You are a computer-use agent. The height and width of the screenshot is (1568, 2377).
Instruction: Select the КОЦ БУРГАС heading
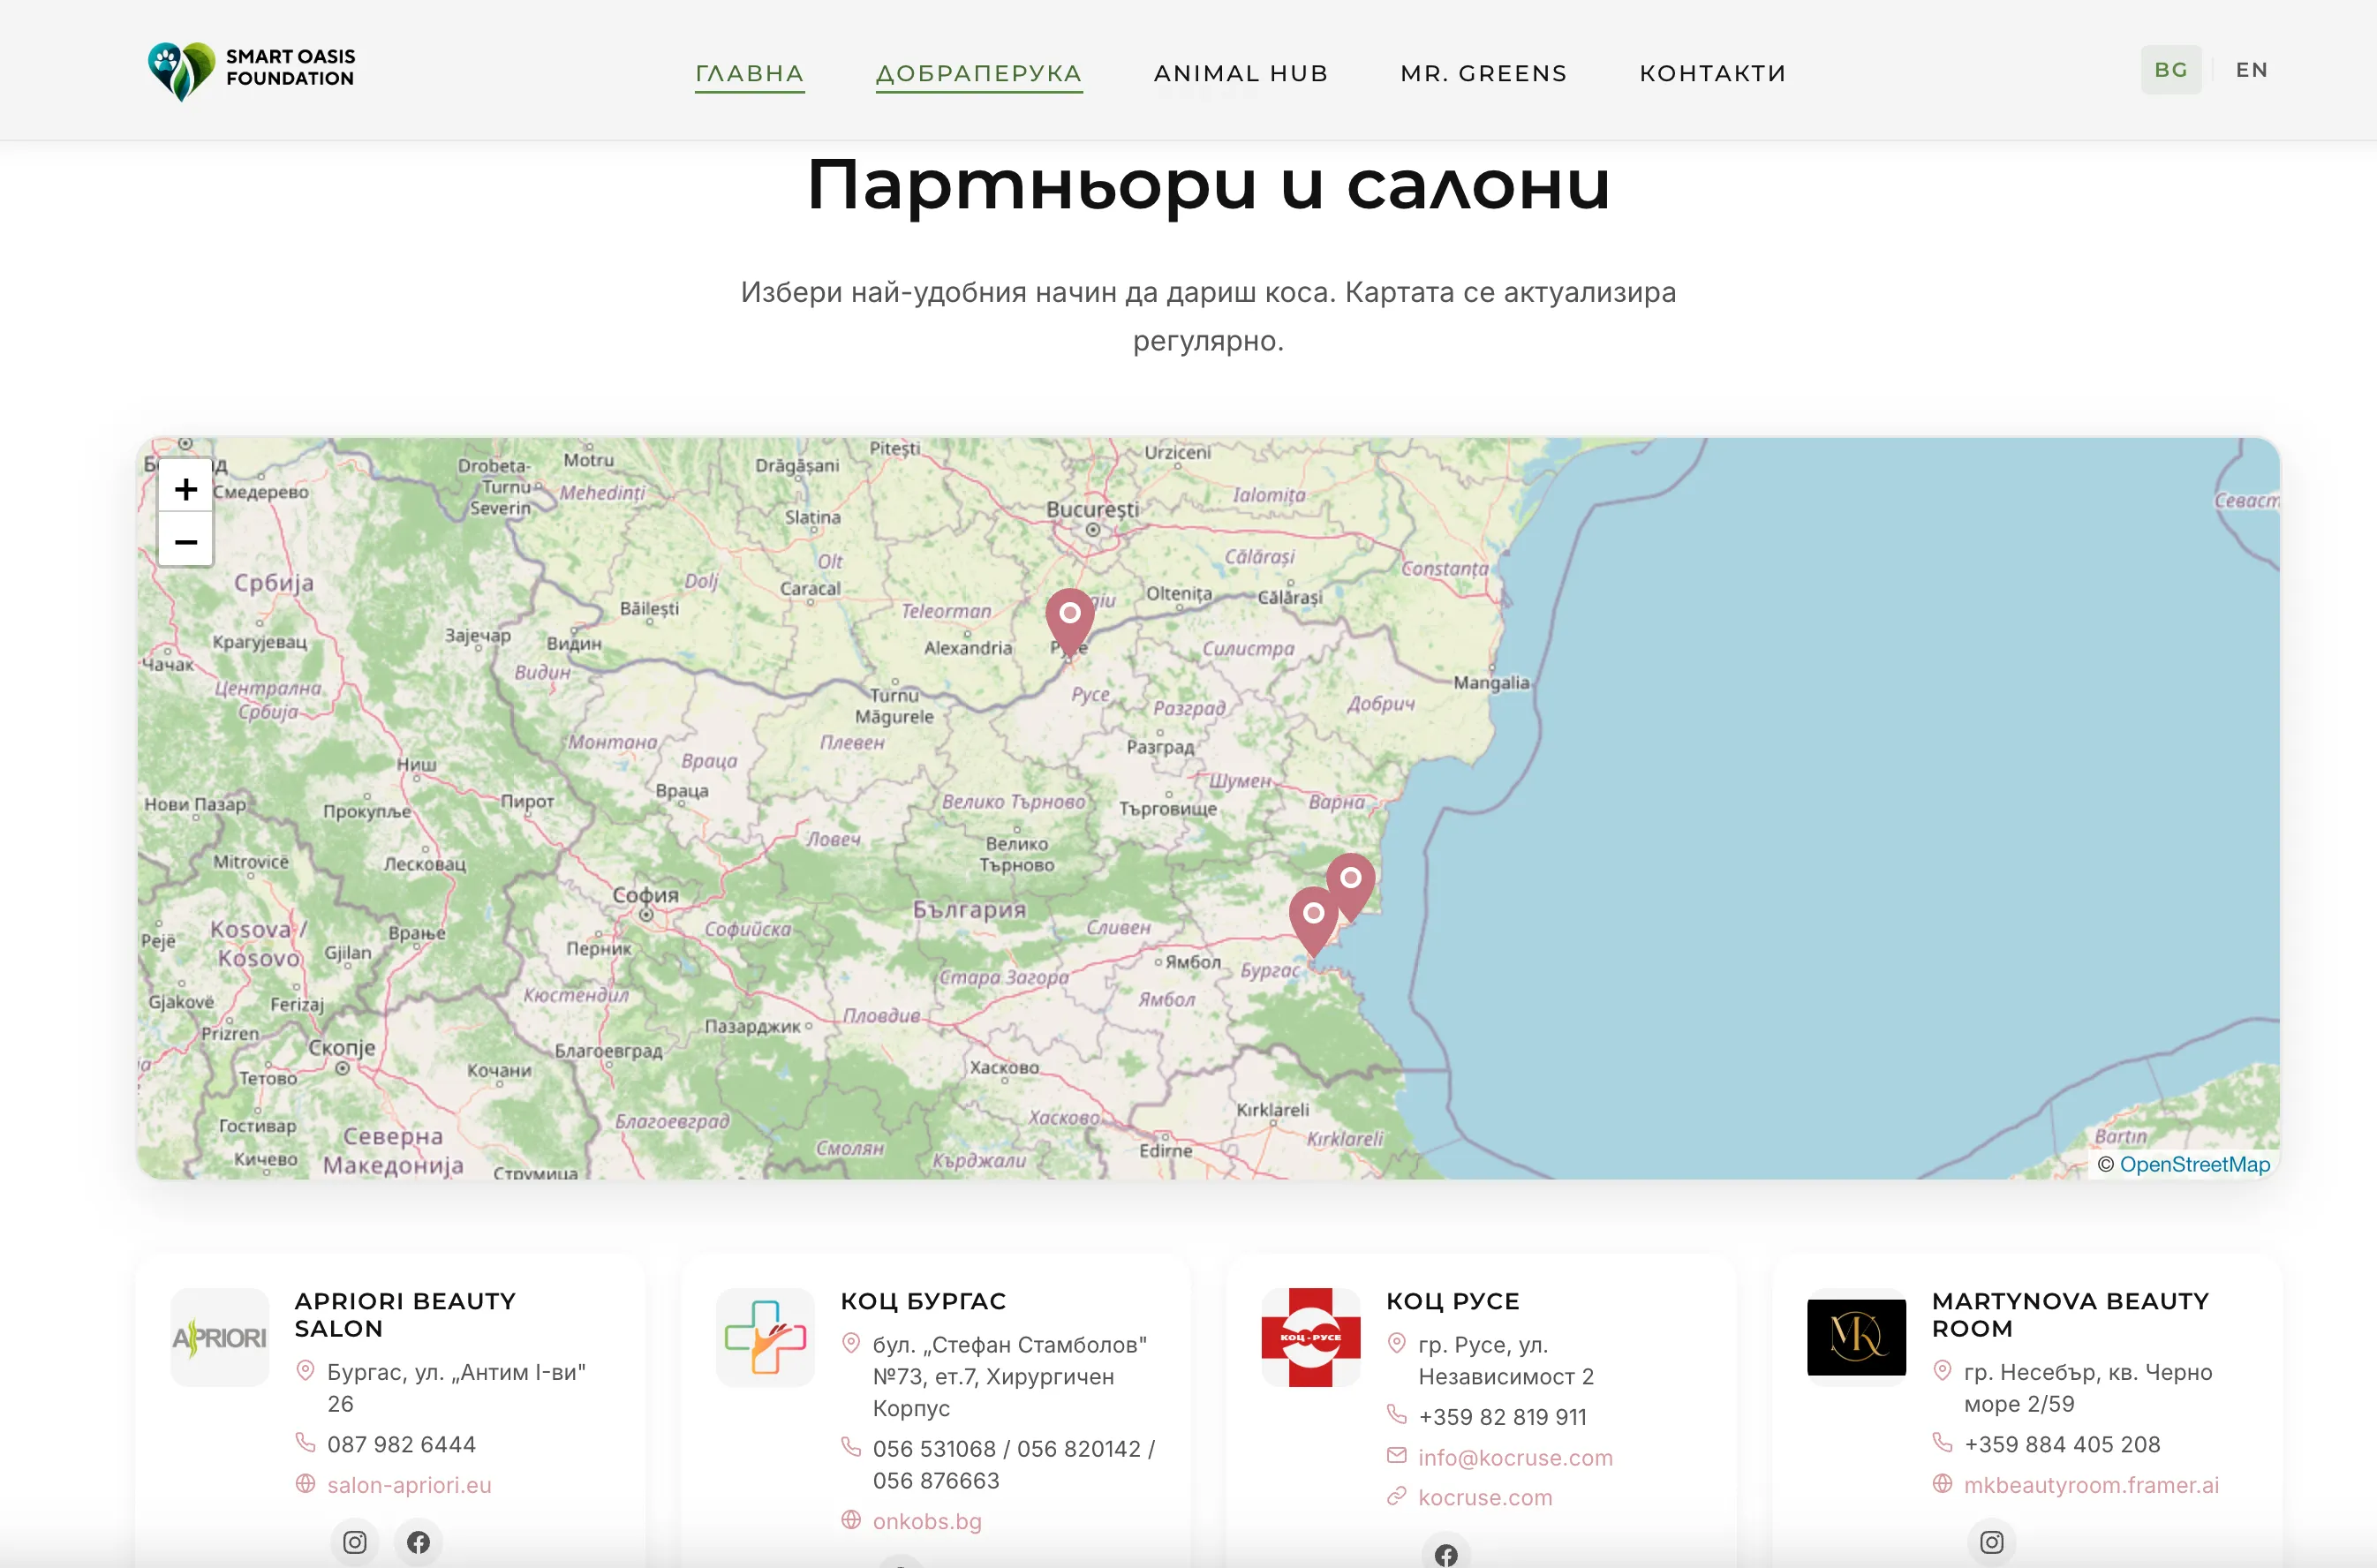[x=923, y=1301]
